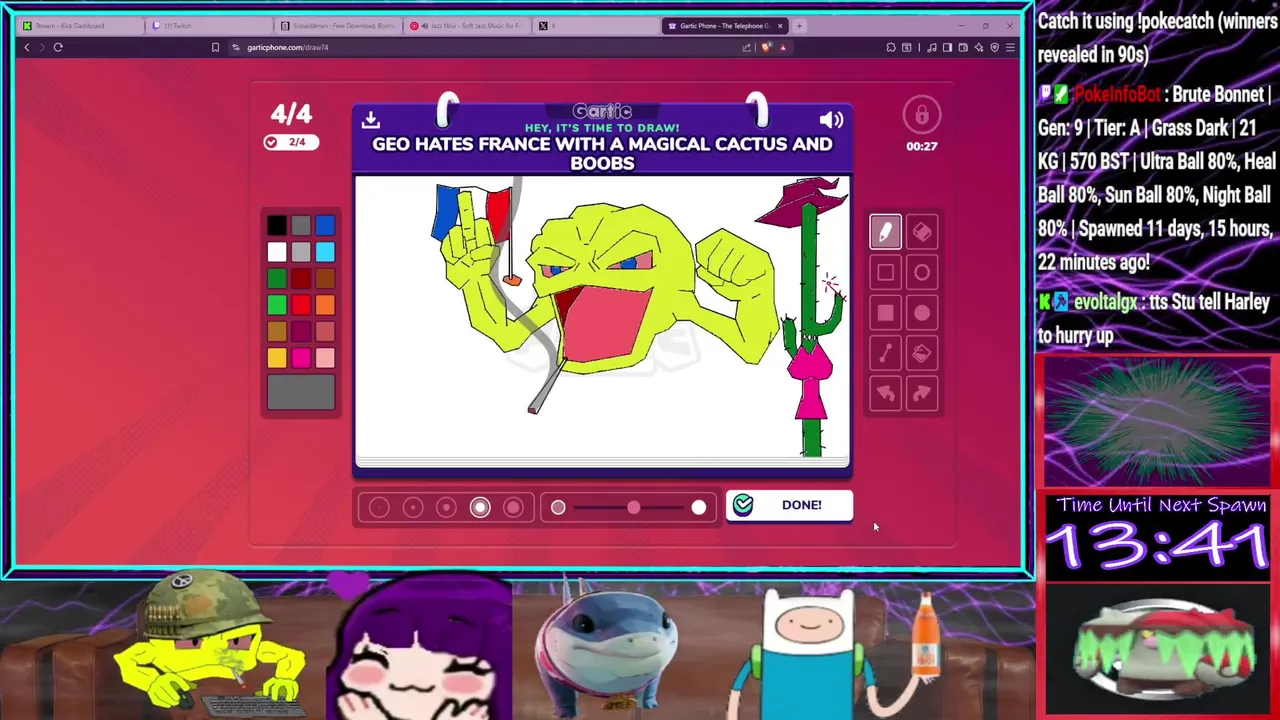The width and height of the screenshot is (1280, 720).
Task: Pick the dark green color swatch
Action: (277, 279)
